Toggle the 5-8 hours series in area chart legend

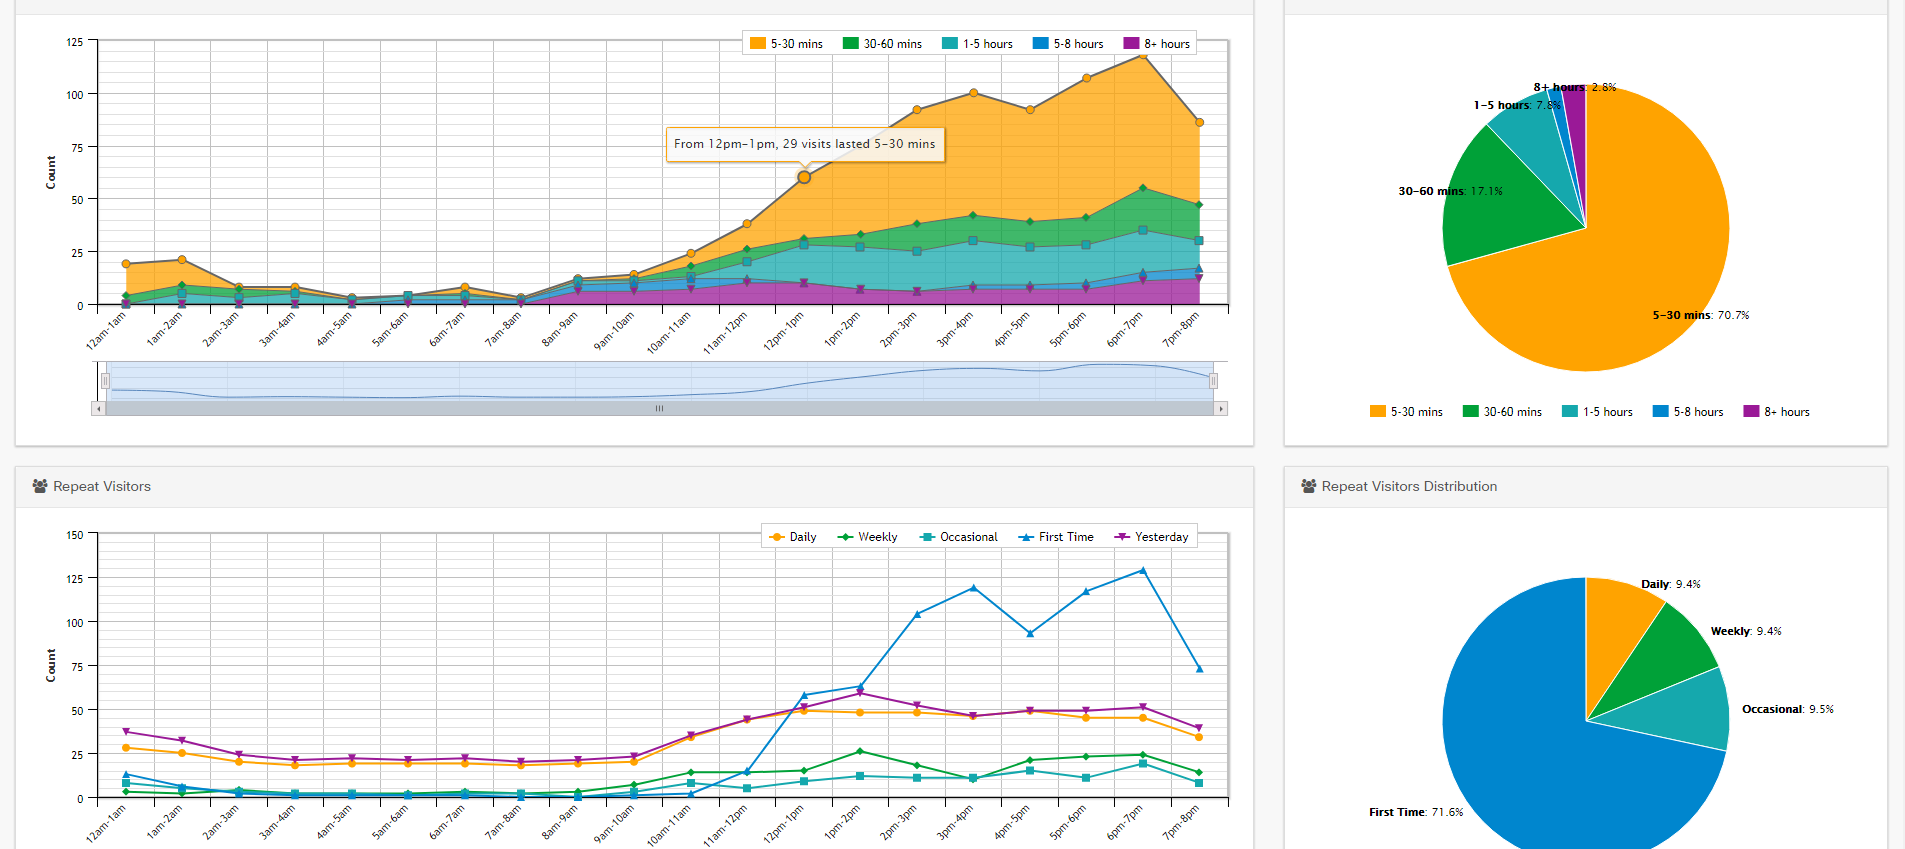click(1068, 44)
